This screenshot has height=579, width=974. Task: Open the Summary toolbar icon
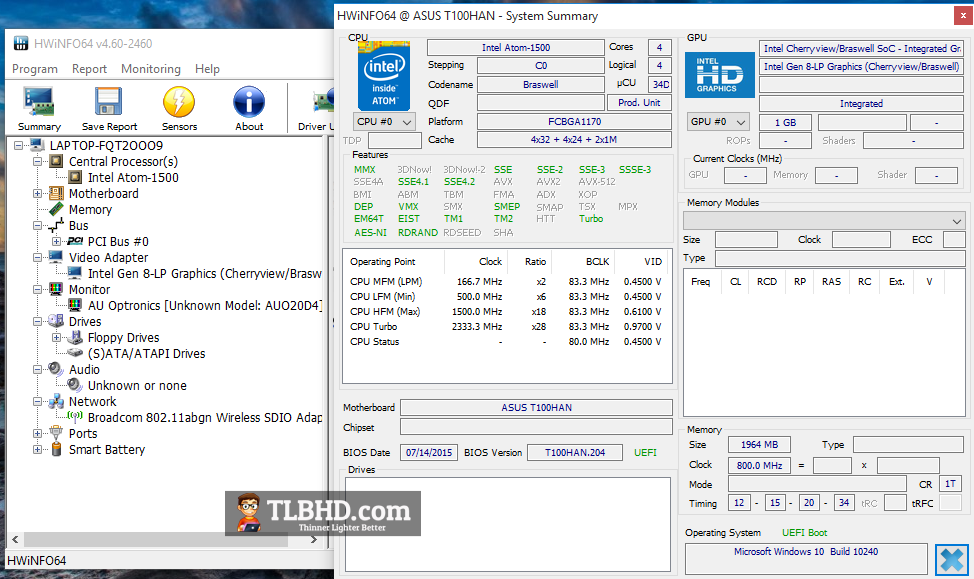point(39,102)
